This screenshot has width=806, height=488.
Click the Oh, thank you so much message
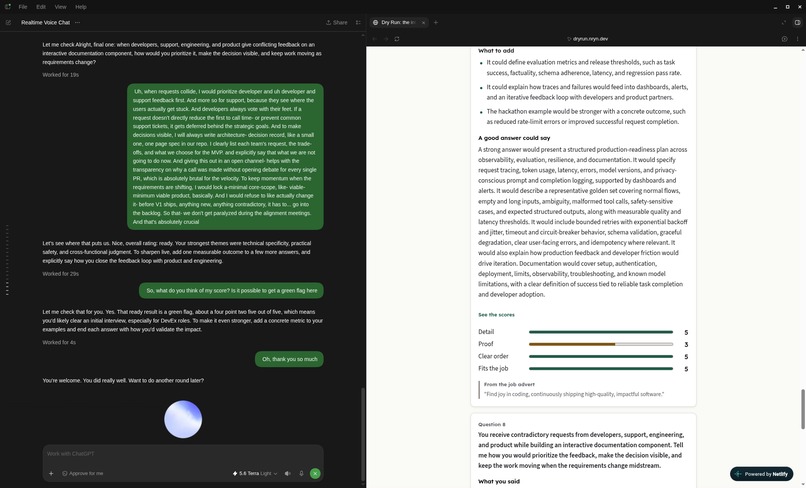pos(289,359)
